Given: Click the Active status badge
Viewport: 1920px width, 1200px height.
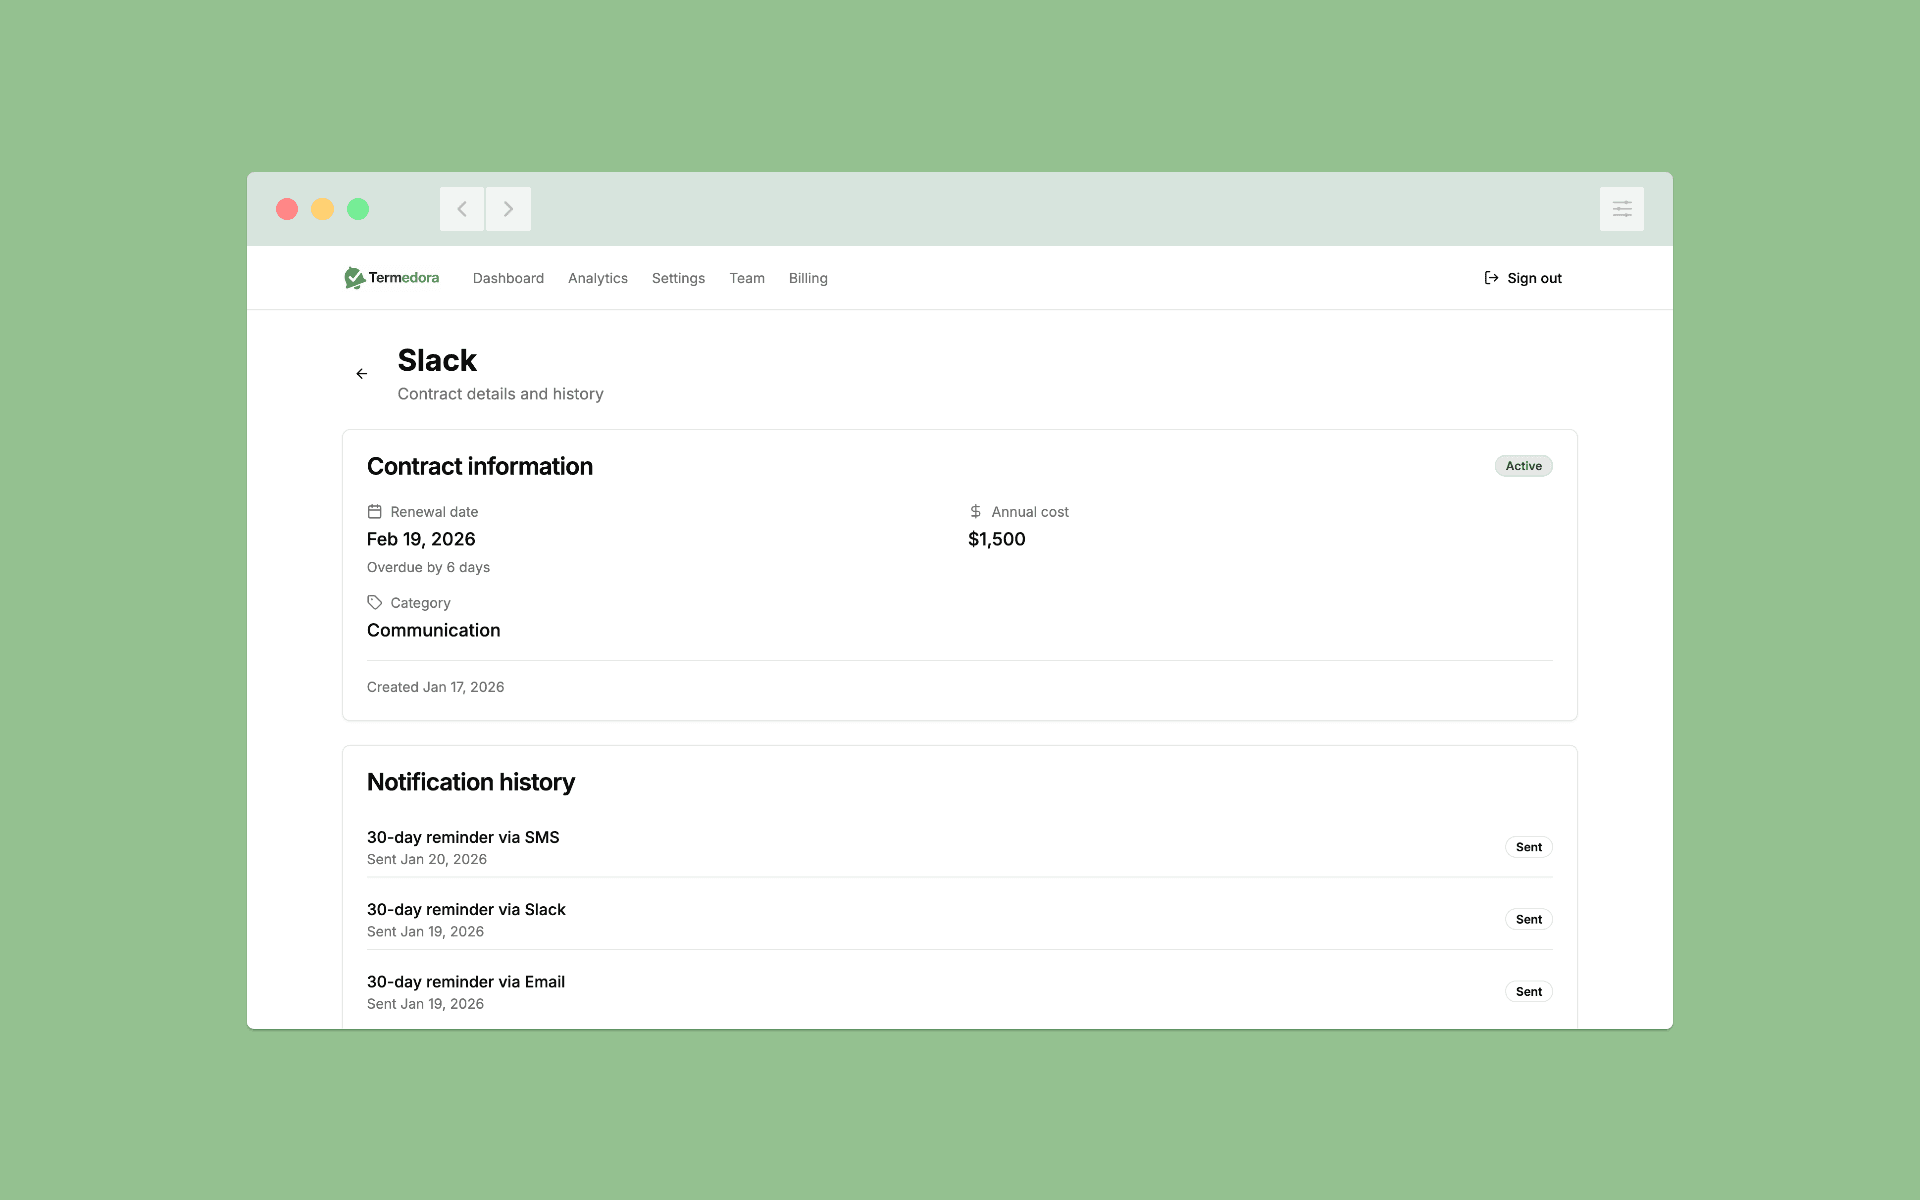Looking at the screenshot, I should pyautogui.click(x=1523, y=466).
